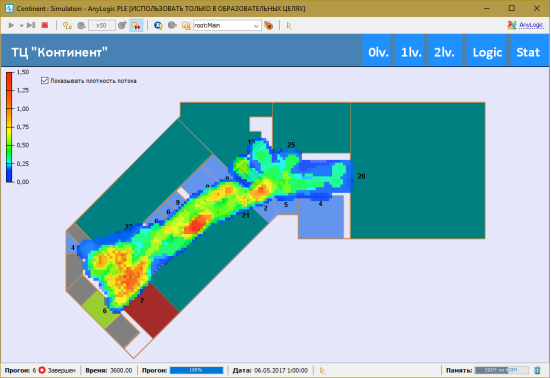The height and width of the screenshot is (378, 551).
Task: Stop the simulation with the red square
Action: tap(45, 25)
